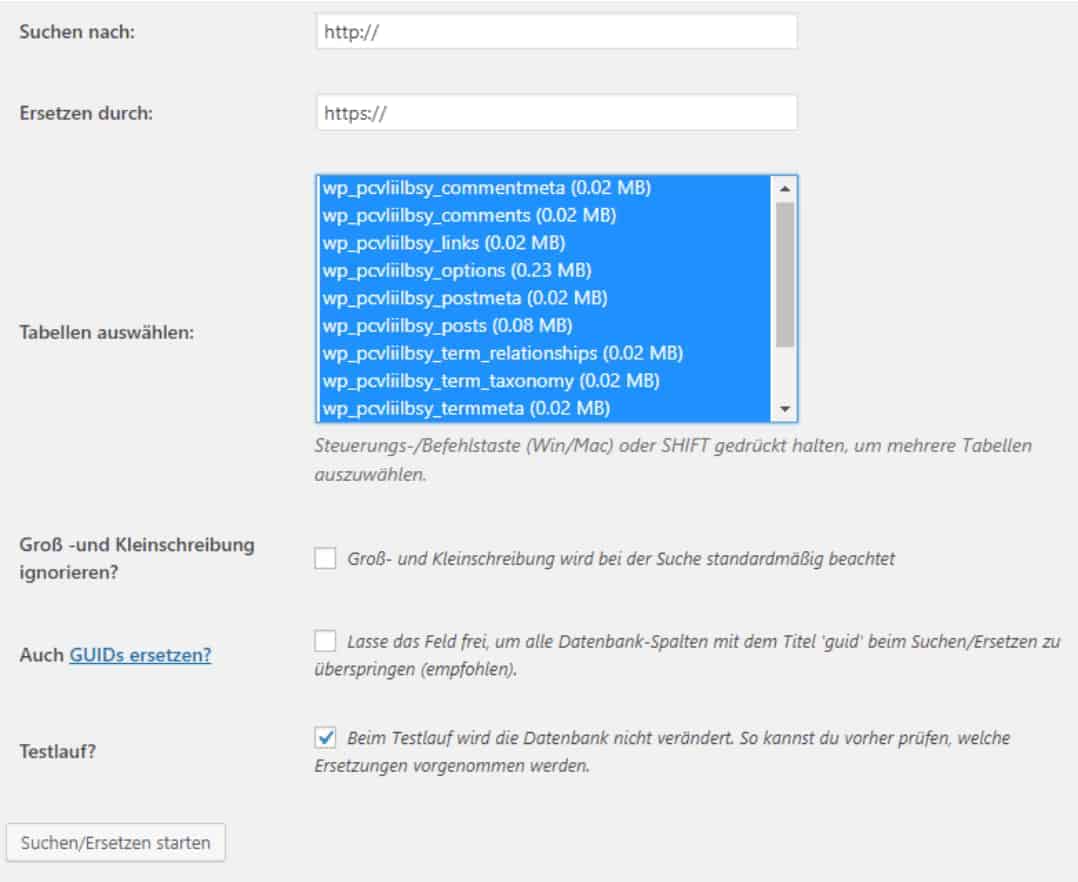1078x882 pixels.
Task: Pick the wp_pcvliilbsy_termmeta table
Action: (465, 408)
